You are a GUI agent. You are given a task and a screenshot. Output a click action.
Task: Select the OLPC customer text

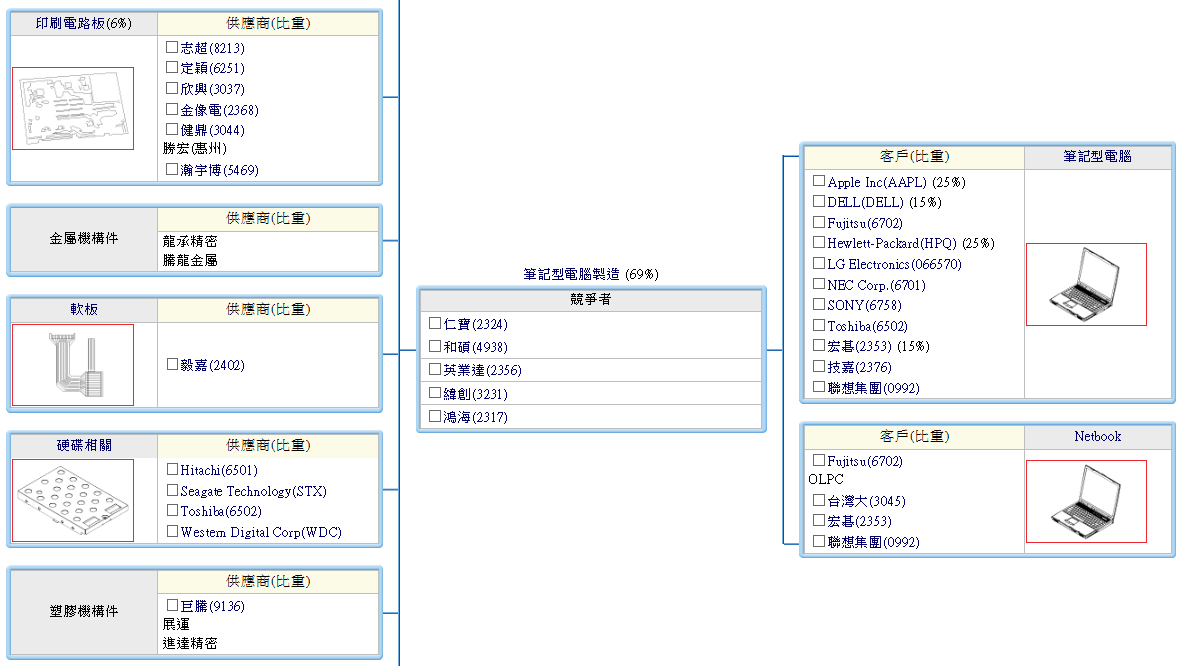[x=826, y=479]
